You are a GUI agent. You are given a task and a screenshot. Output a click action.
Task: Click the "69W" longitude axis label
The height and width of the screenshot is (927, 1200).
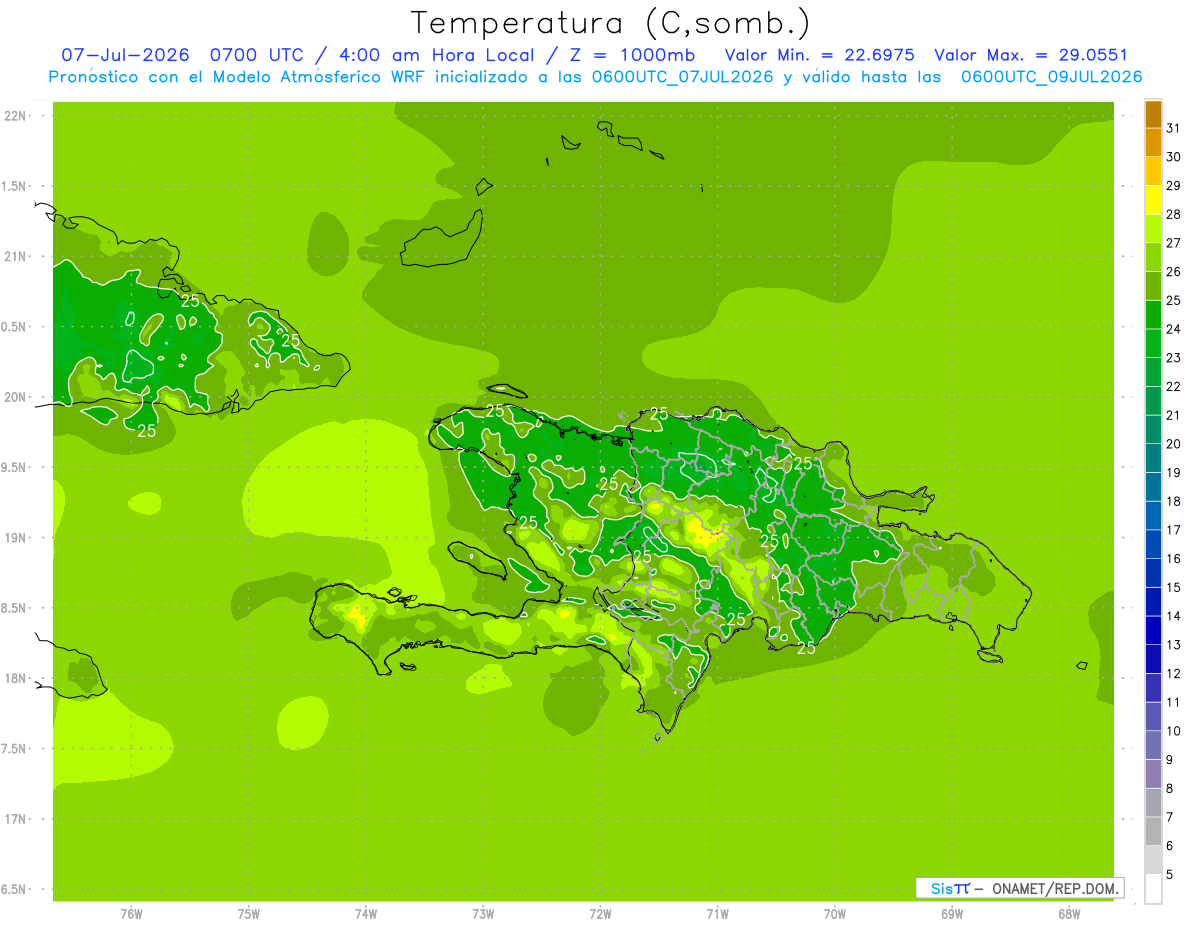[952, 914]
